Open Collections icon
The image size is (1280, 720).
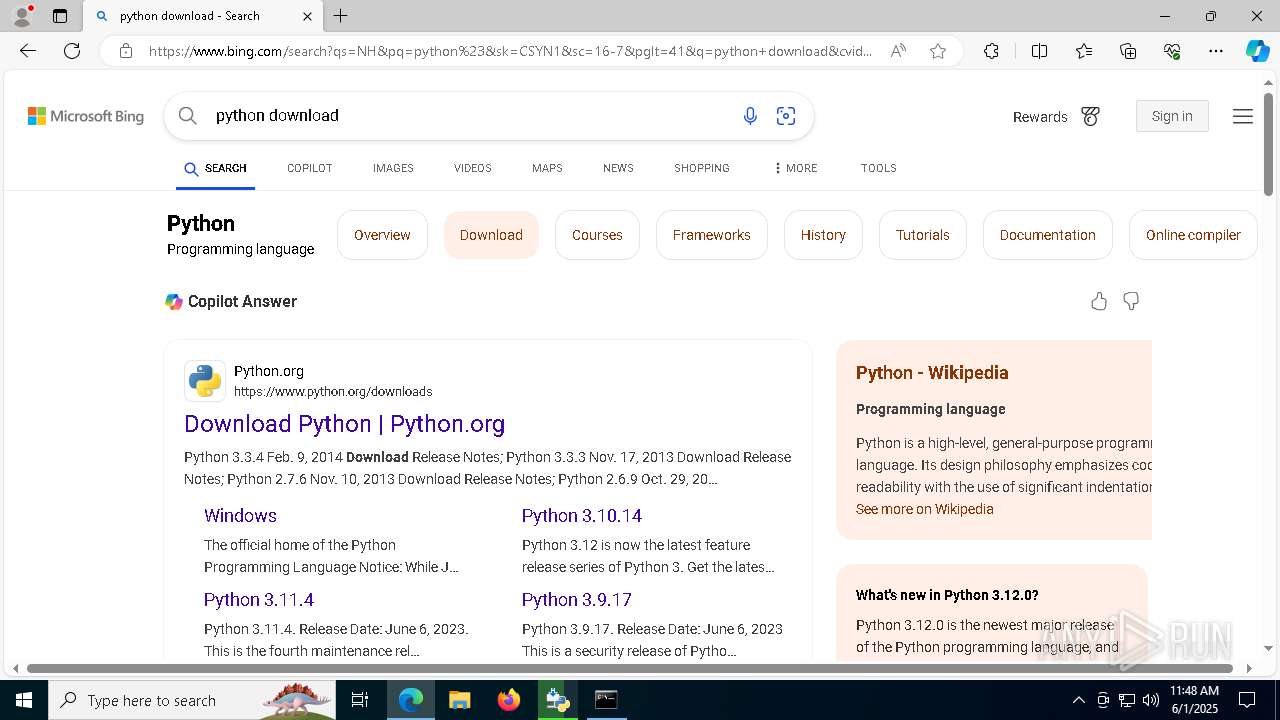(x=1128, y=51)
